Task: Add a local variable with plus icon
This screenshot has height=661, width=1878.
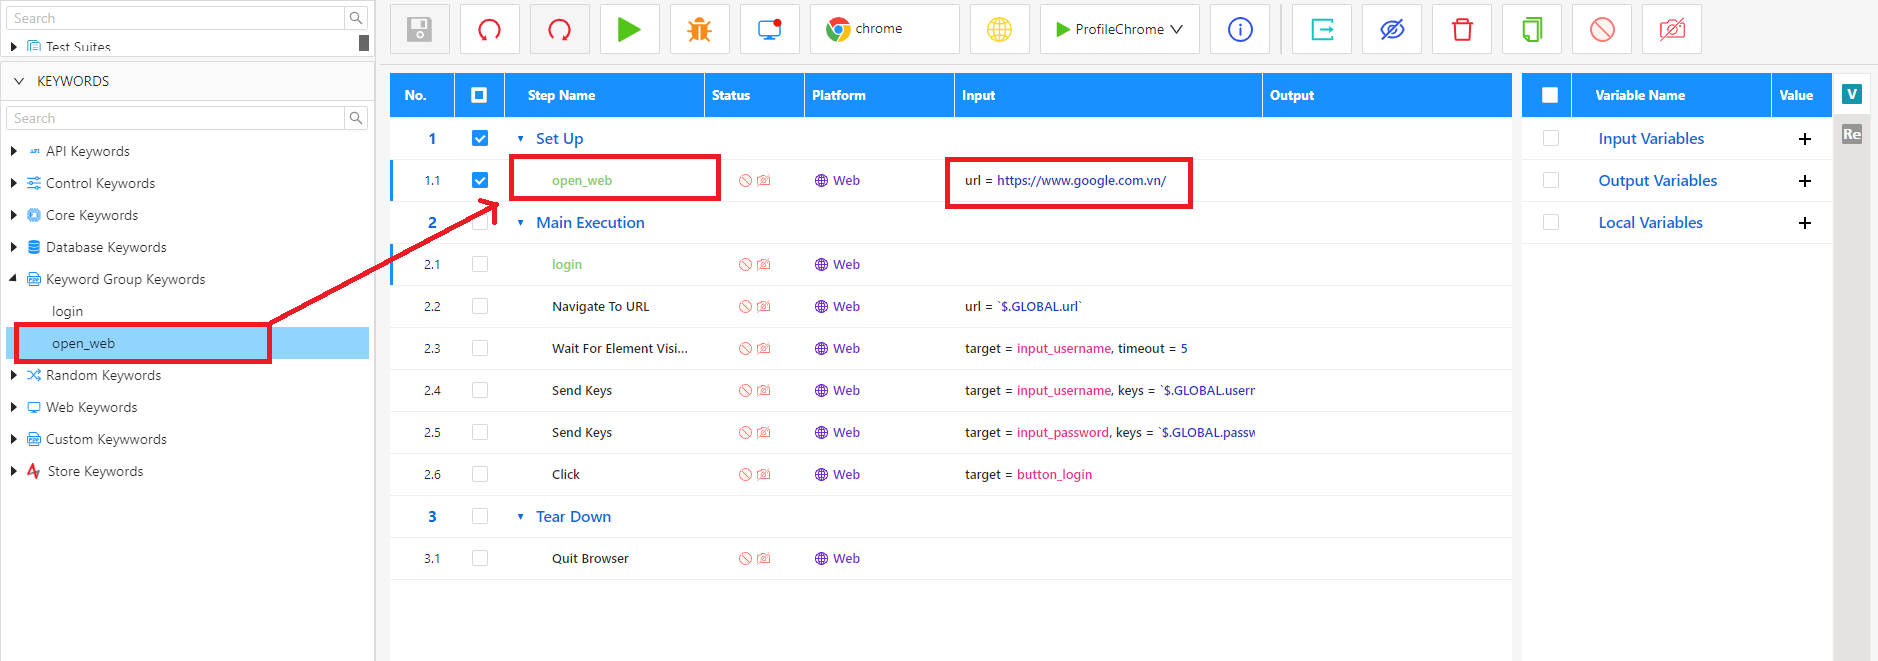Action: point(1805,223)
